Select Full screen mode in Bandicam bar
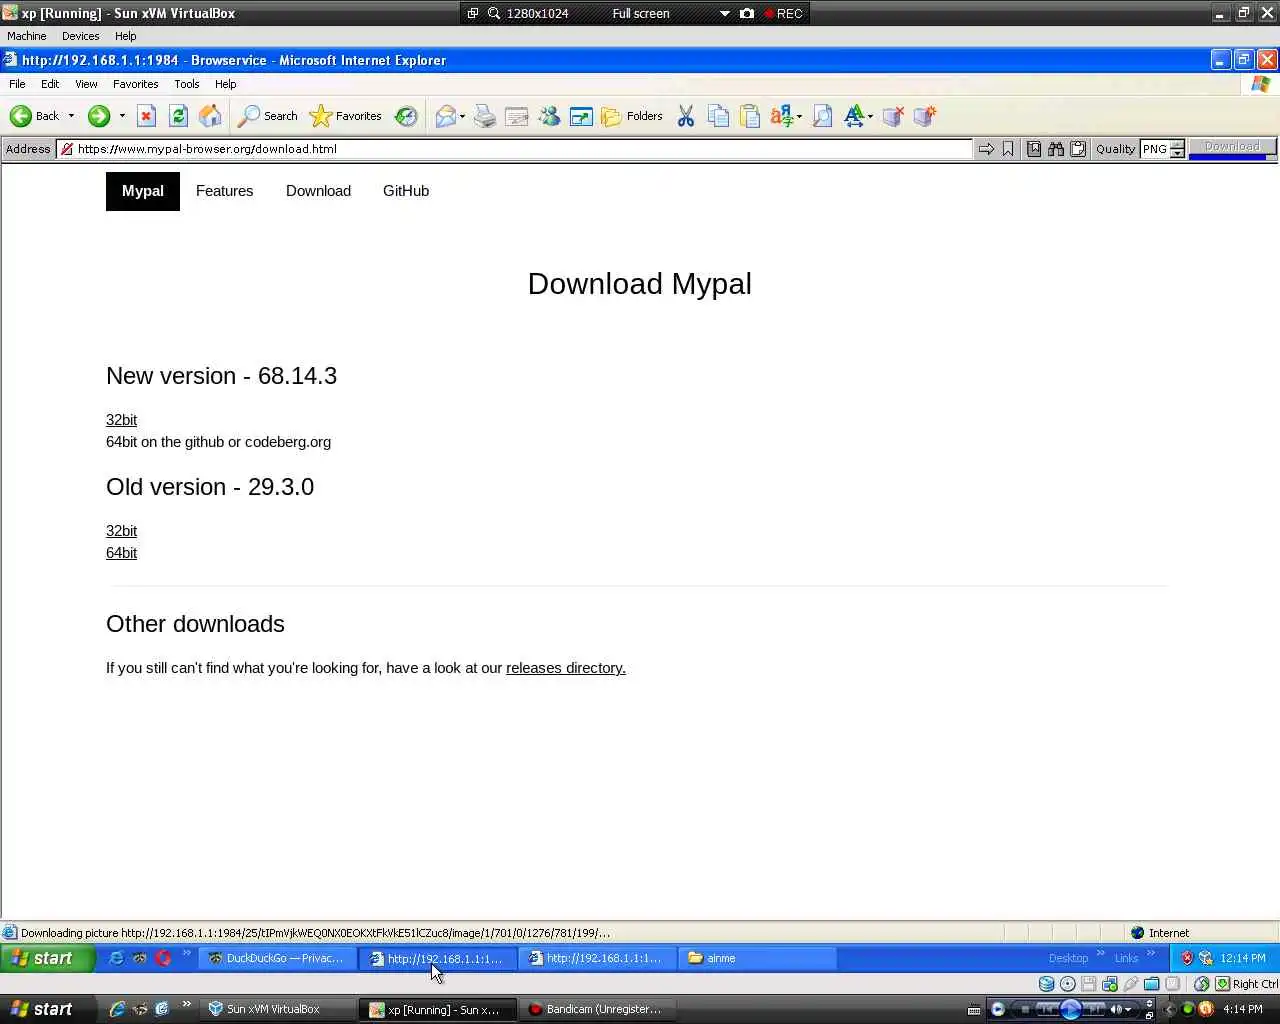The image size is (1280, 1024). click(641, 14)
